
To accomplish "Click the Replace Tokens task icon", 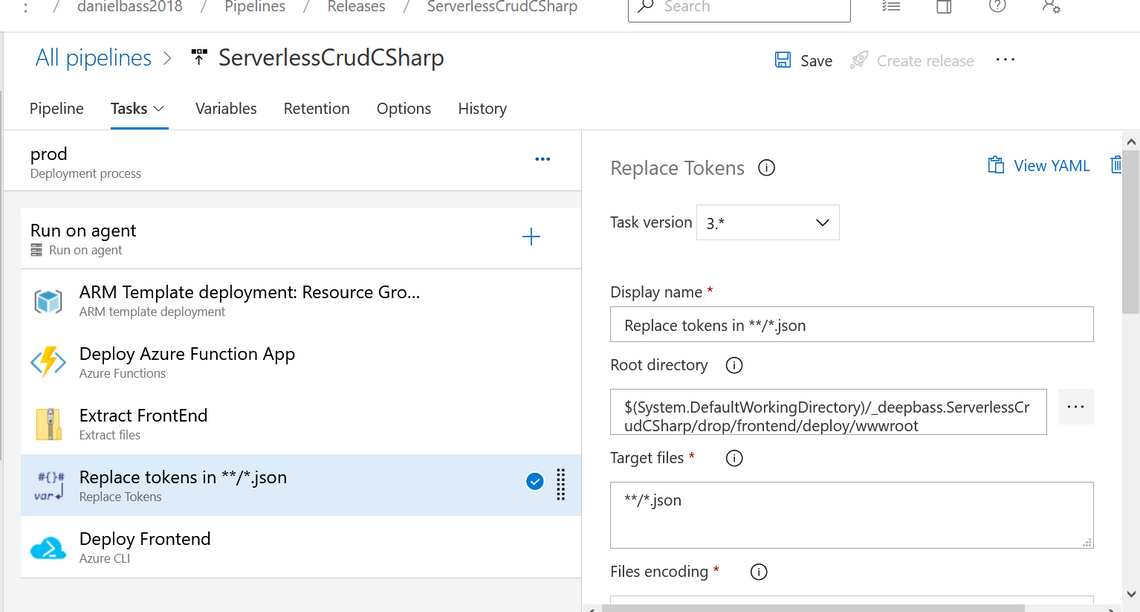I will (x=49, y=486).
